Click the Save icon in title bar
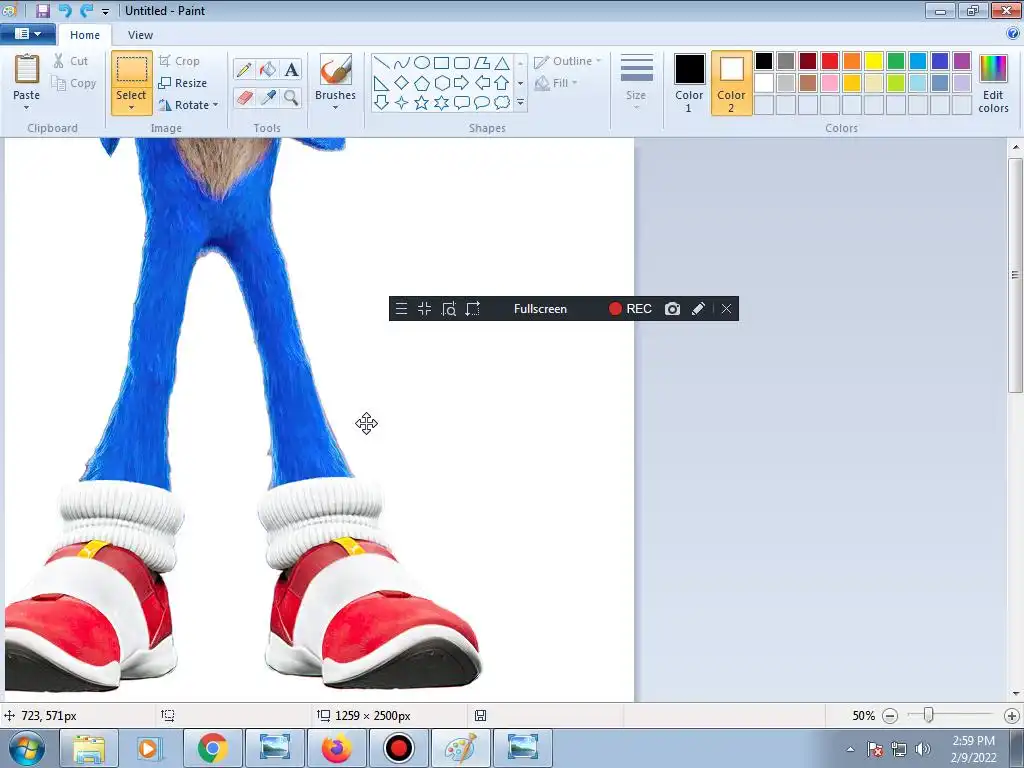Image resolution: width=1024 pixels, height=768 pixels. (x=42, y=10)
